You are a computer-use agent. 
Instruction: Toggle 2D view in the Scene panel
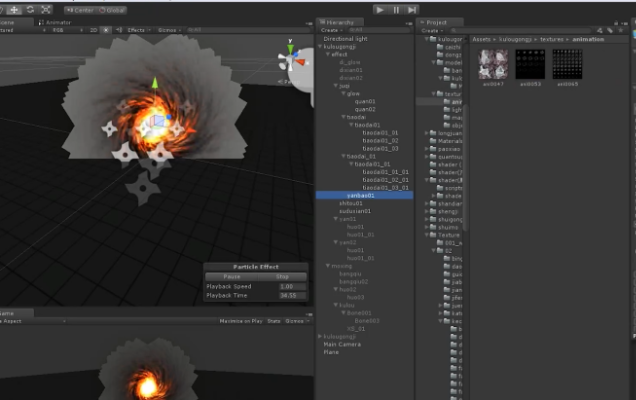(x=93, y=30)
